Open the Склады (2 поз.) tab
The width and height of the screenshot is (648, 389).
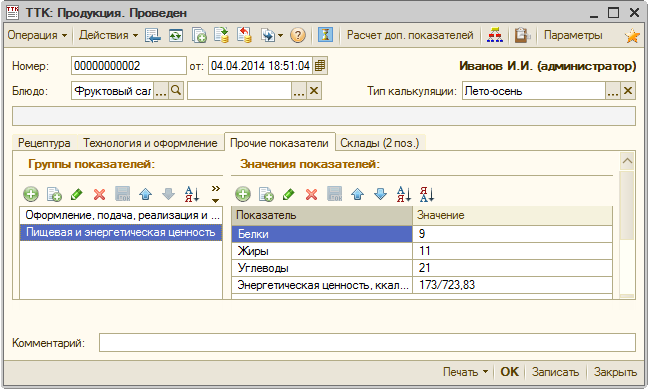click(x=380, y=143)
